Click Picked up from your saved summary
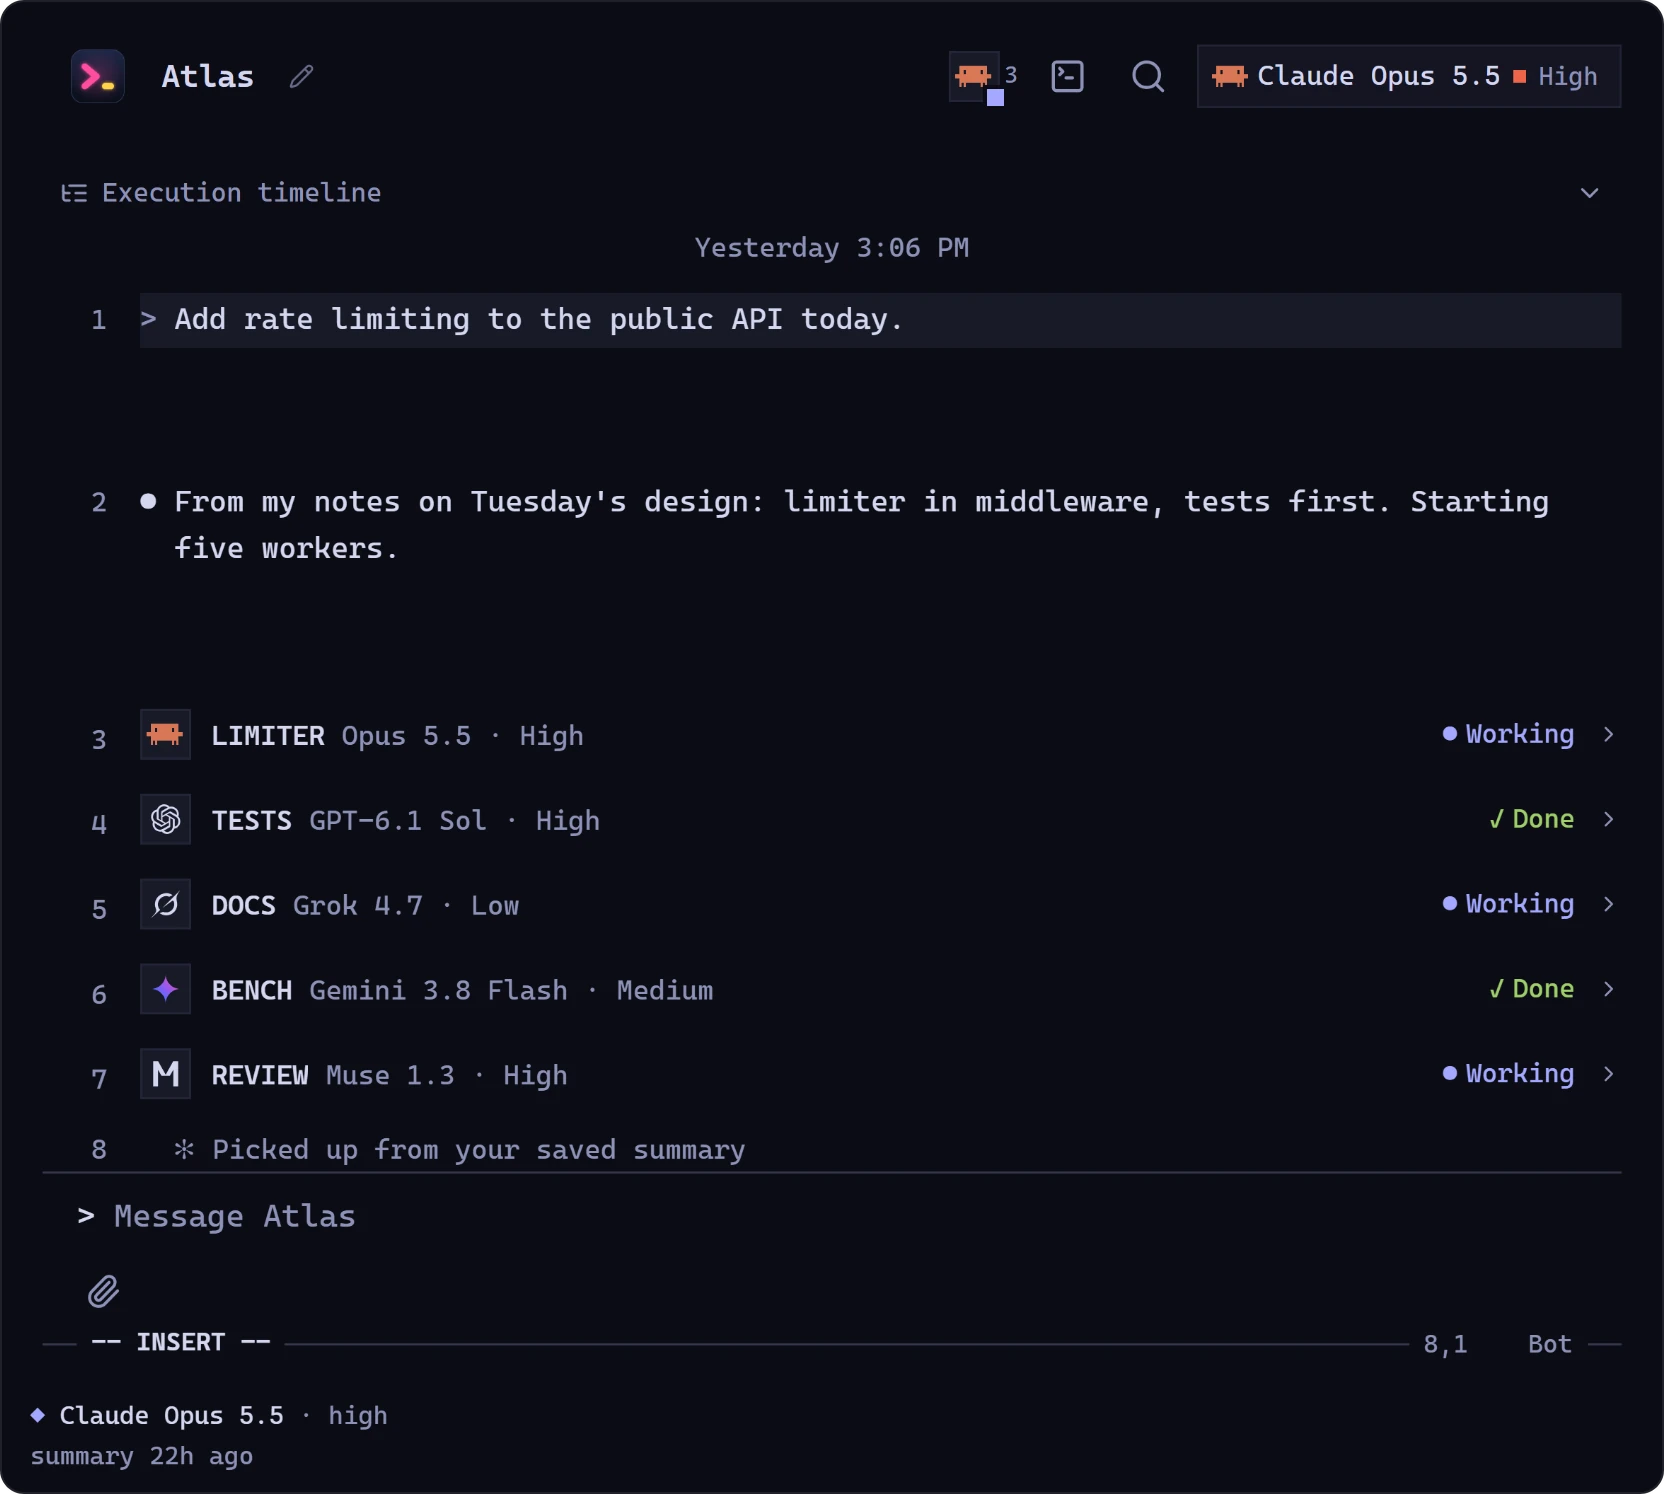 click(x=479, y=1150)
